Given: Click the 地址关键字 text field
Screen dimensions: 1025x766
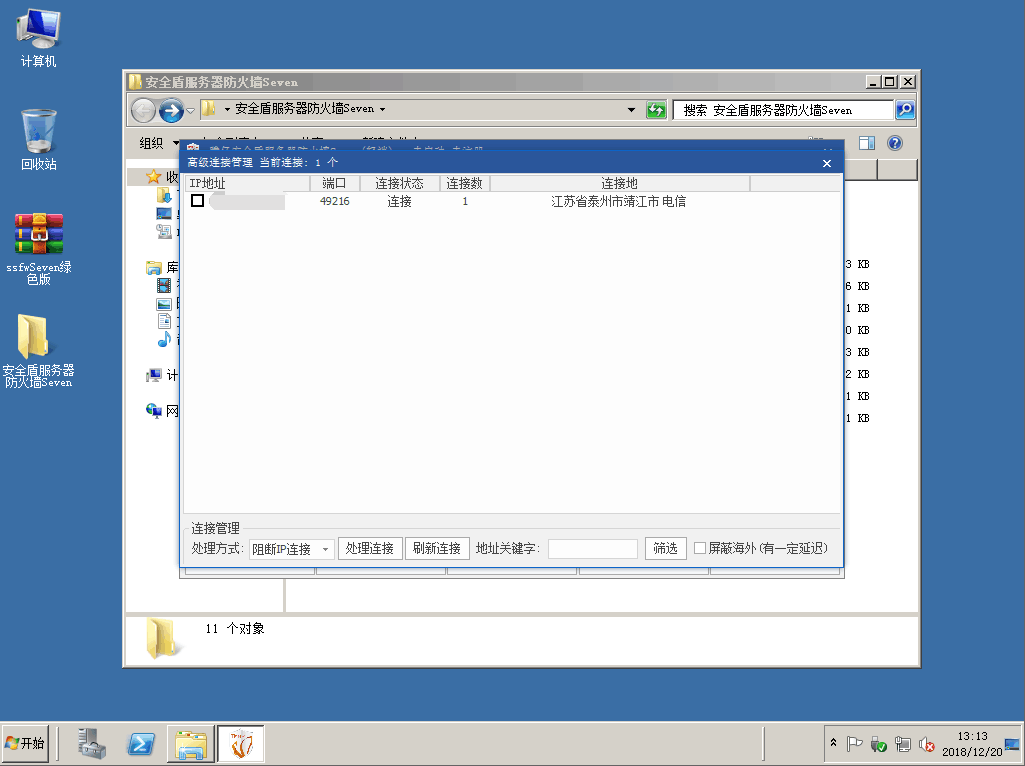Looking at the screenshot, I should click(x=592, y=548).
